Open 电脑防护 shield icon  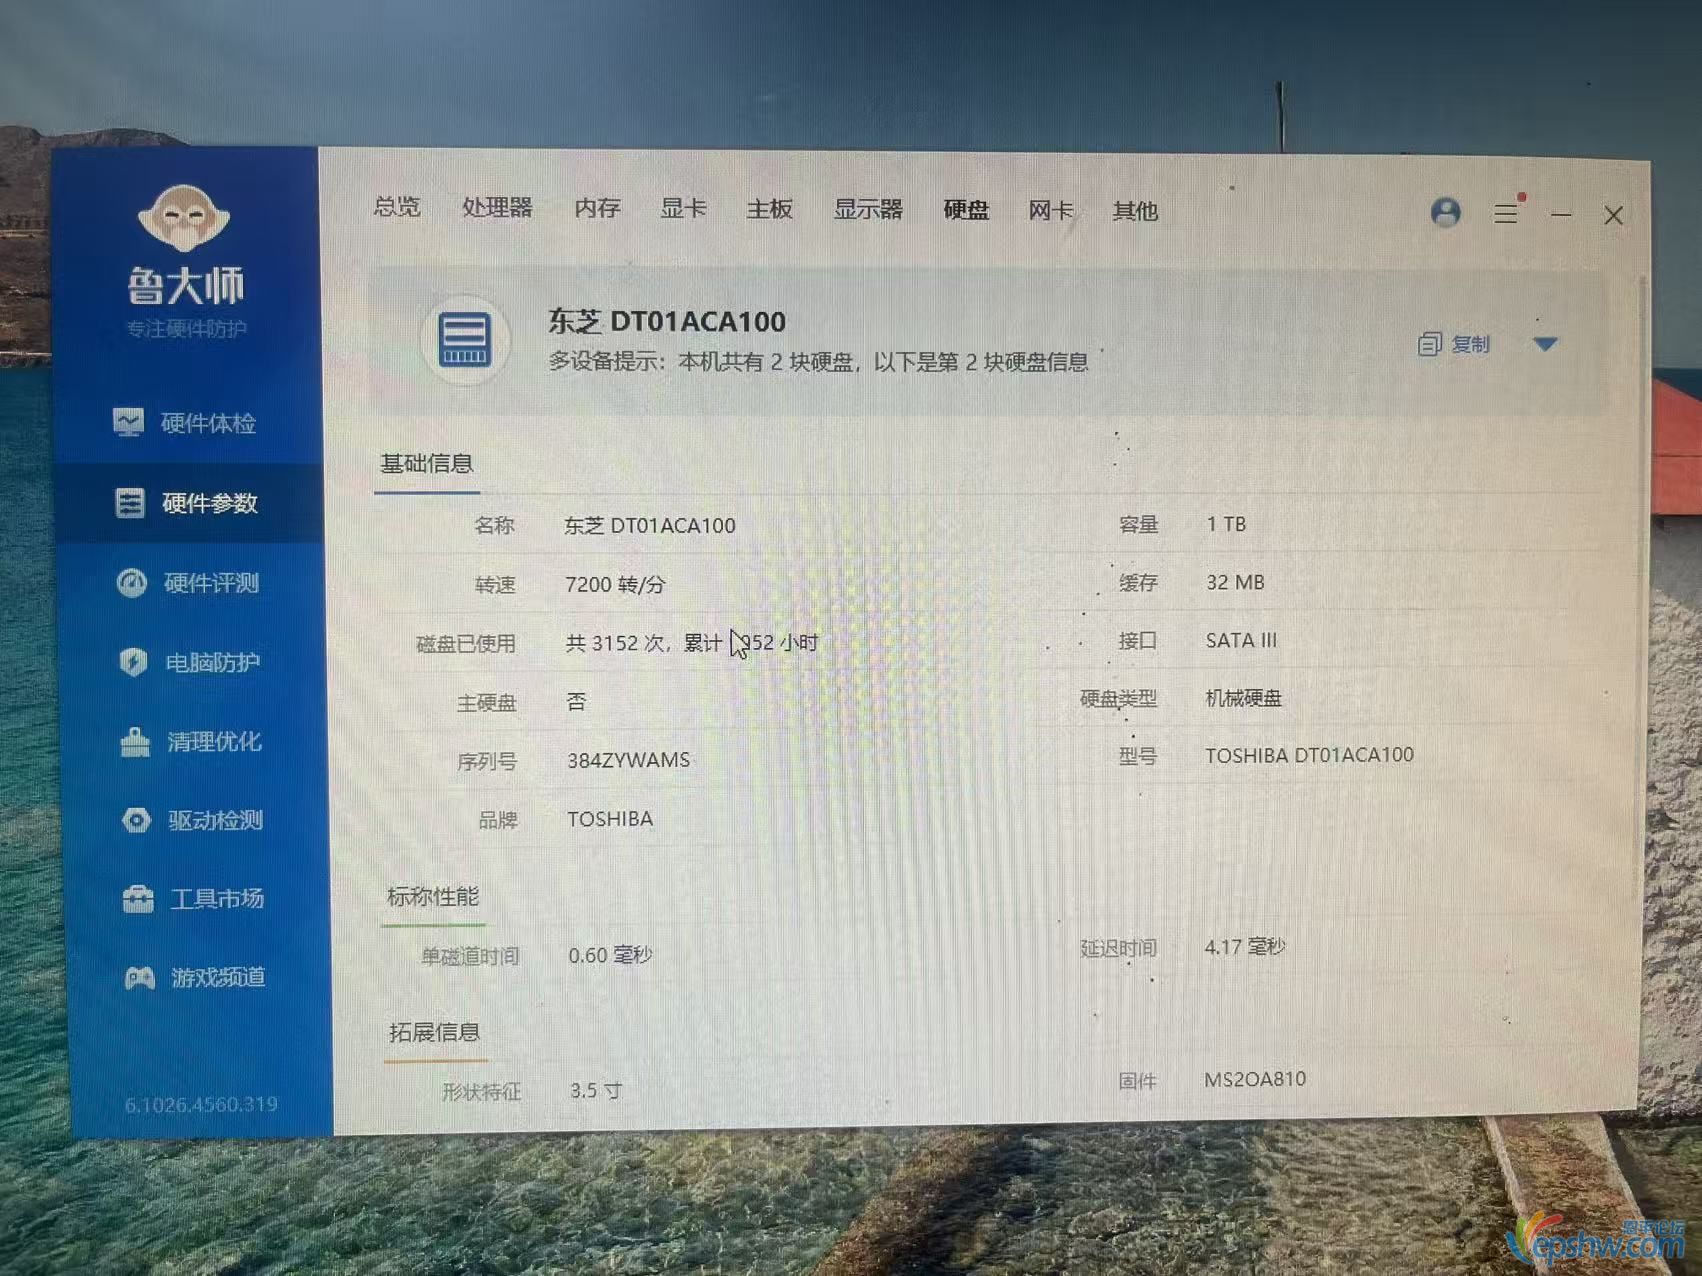point(133,662)
